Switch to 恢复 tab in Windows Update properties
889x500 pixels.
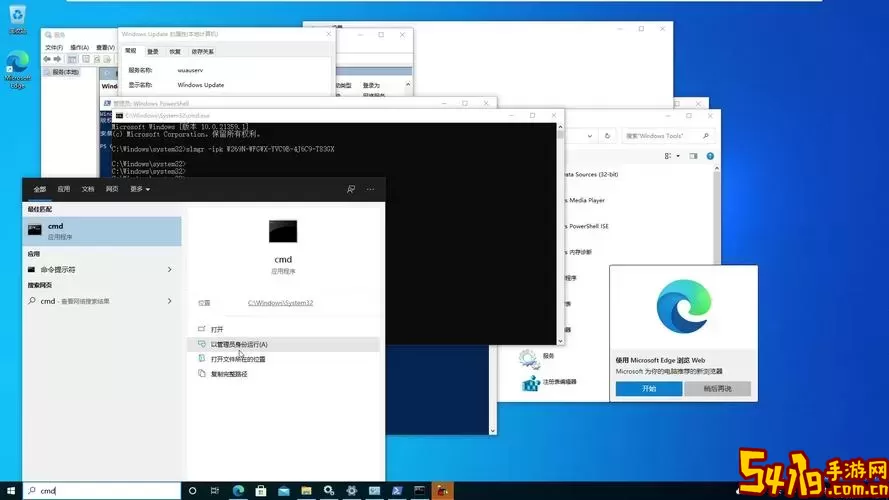(175, 52)
